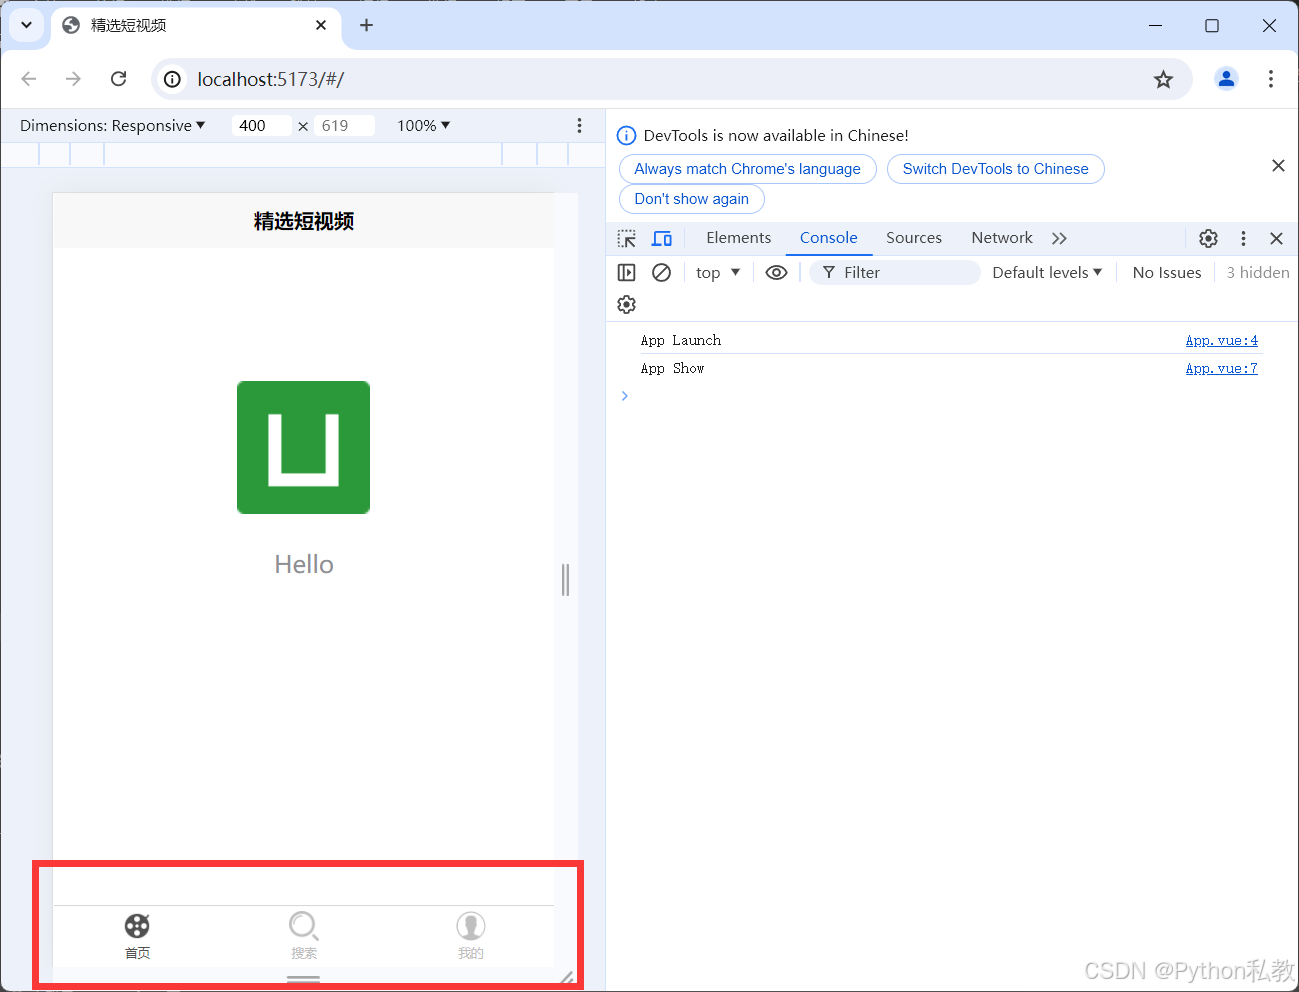Select the 精选短视频 browser tab

coord(195,26)
